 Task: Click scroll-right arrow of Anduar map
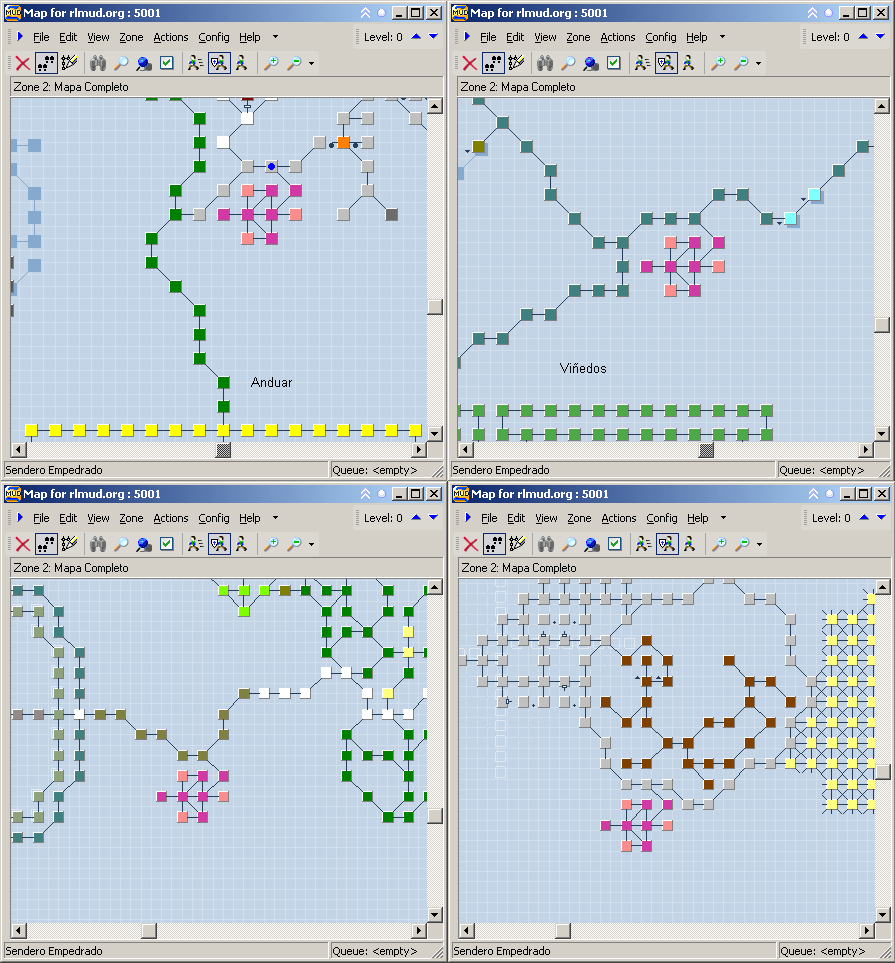(x=419, y=450)
